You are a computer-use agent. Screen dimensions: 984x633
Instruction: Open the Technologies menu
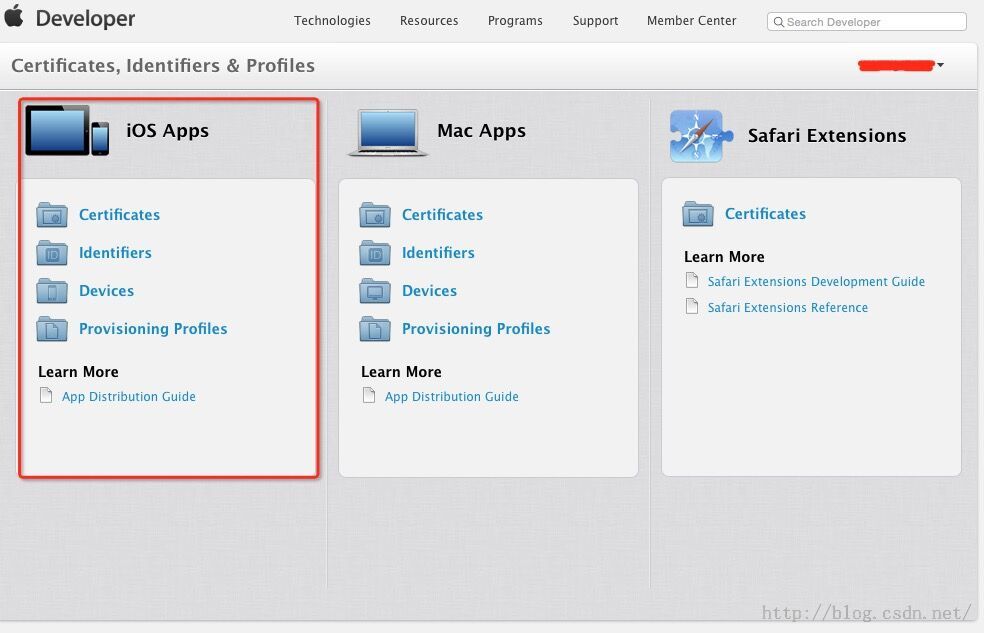click(332, 21)
